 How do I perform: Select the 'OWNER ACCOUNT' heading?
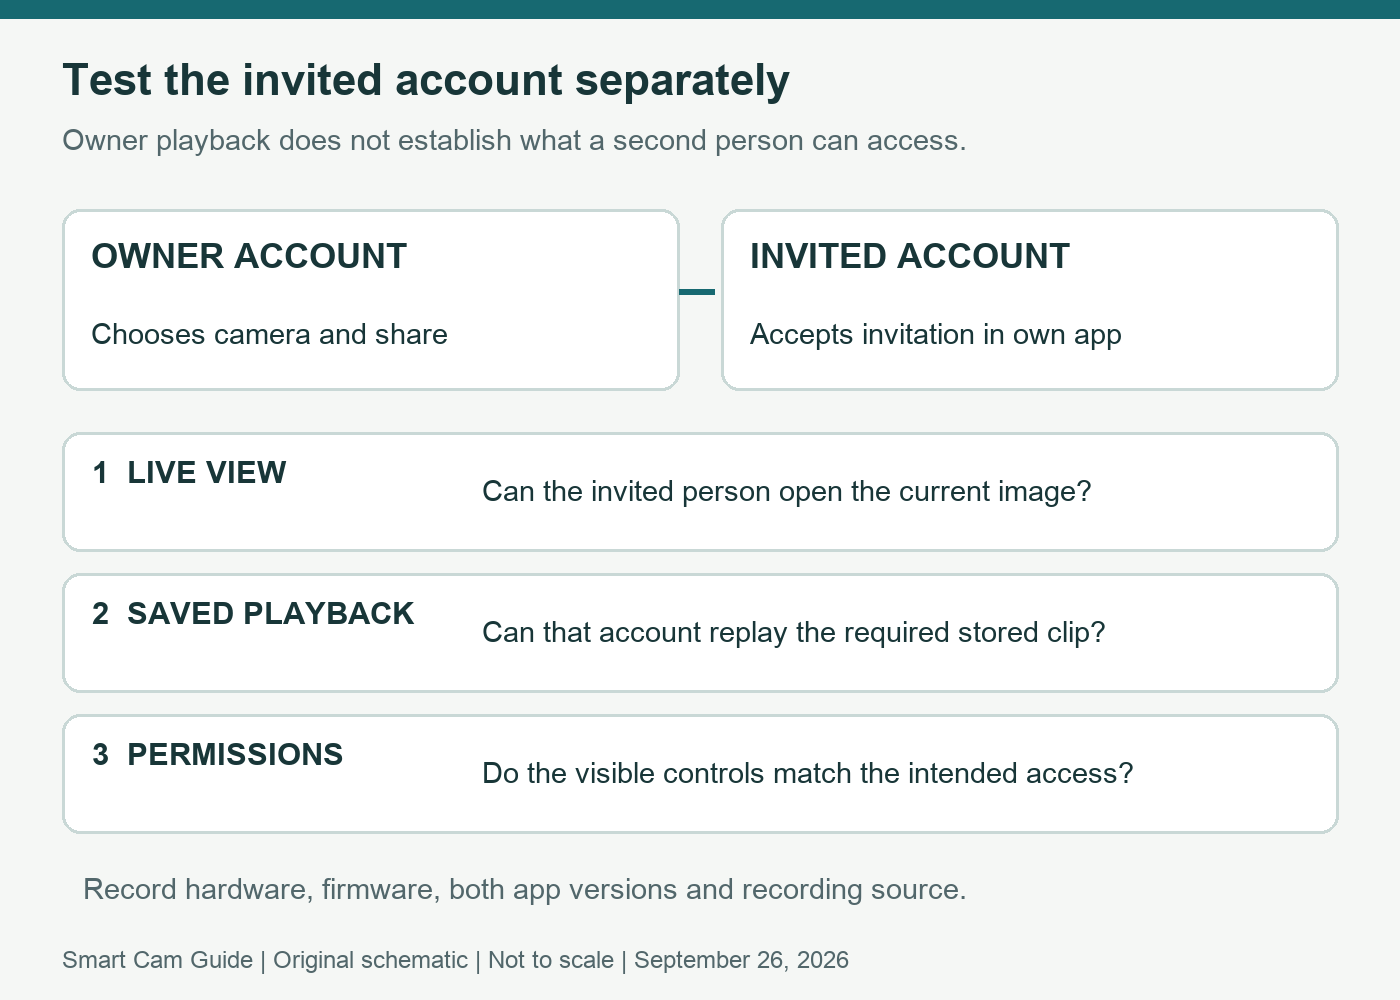(x=249, y=257)
